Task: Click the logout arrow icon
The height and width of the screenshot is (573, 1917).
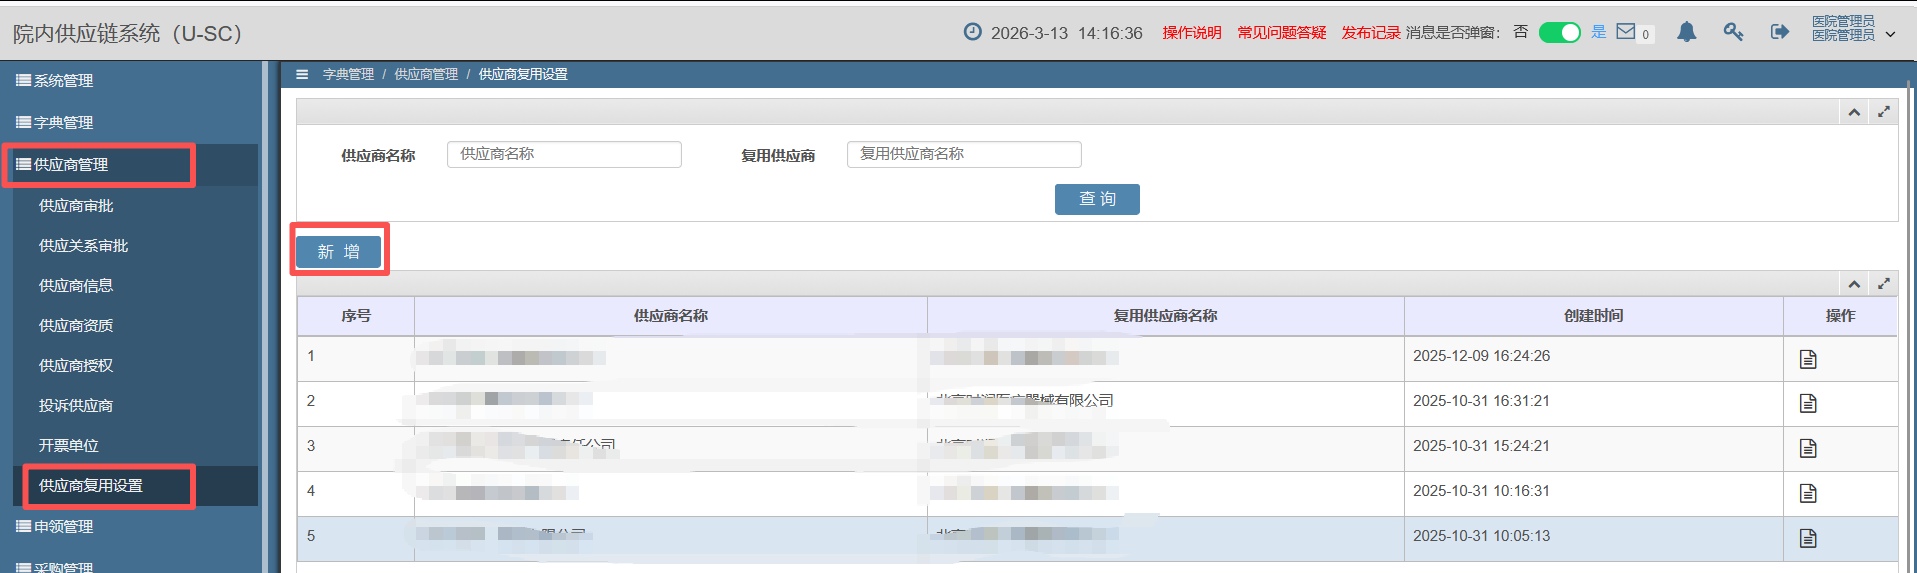Action: point(1779,32)
